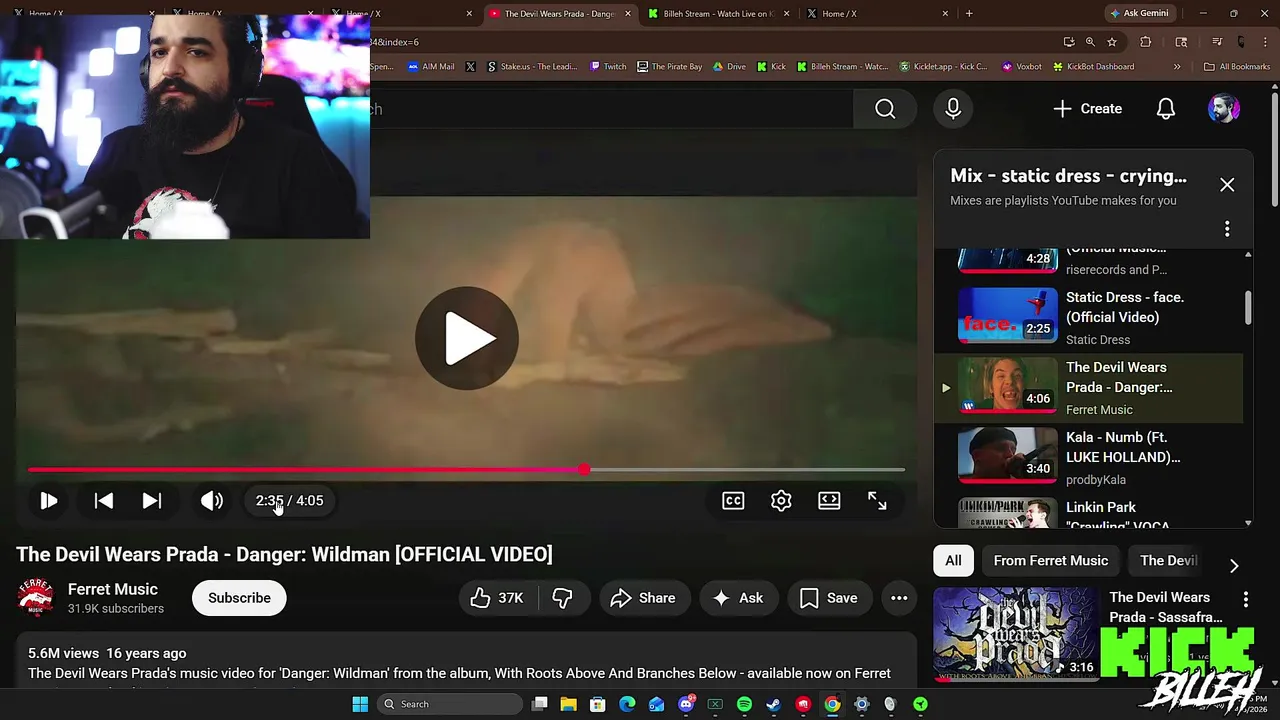1280x720 pixels.
Task: Bookmark this page with star icon
Action: click(1111, 42)
